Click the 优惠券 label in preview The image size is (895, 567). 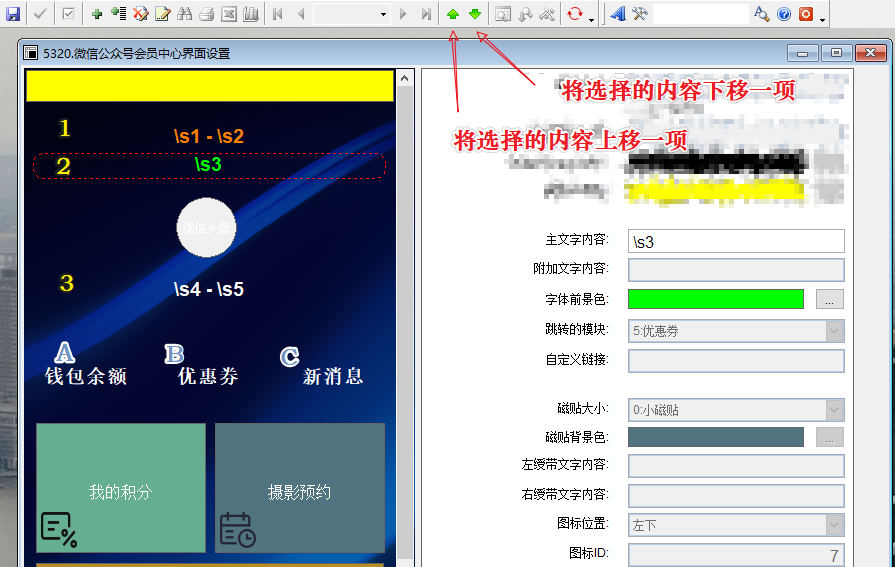[x=208, y=376]
